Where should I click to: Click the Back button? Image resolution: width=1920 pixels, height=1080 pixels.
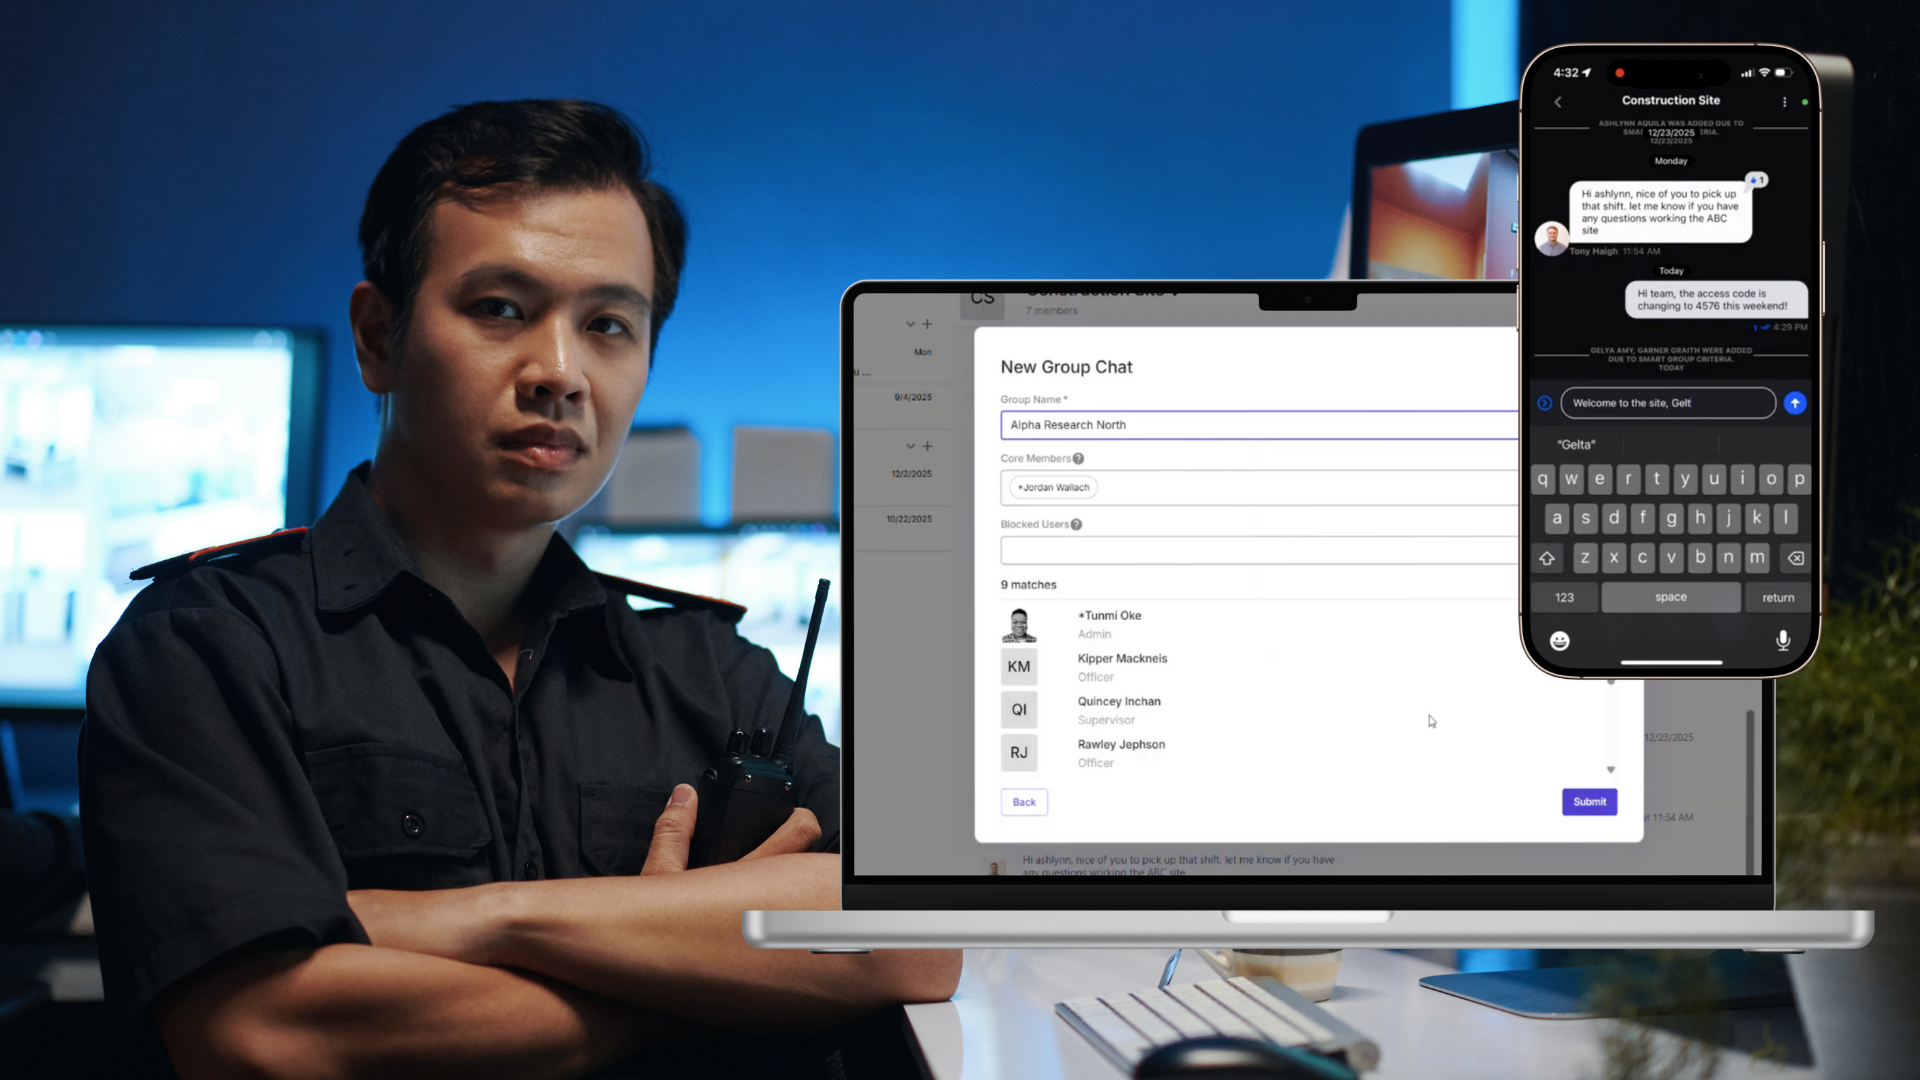click(1024, 802)
